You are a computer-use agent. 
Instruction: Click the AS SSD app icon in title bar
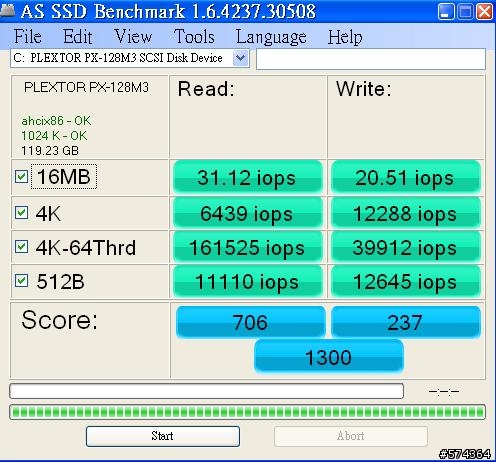7,10
